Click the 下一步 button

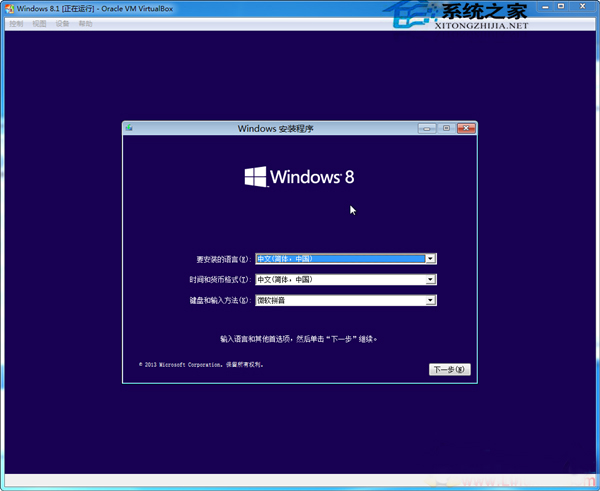coord(450,369)
